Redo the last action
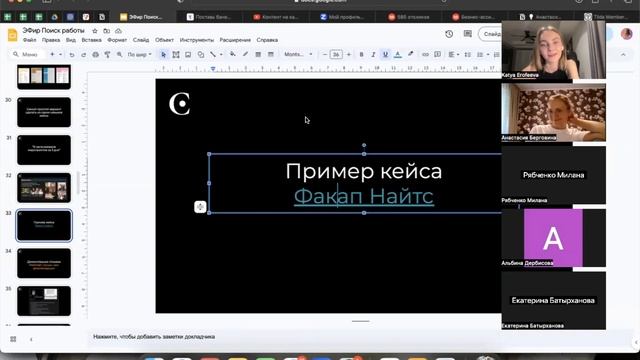The image size is (640, 360). pos(83,54)
